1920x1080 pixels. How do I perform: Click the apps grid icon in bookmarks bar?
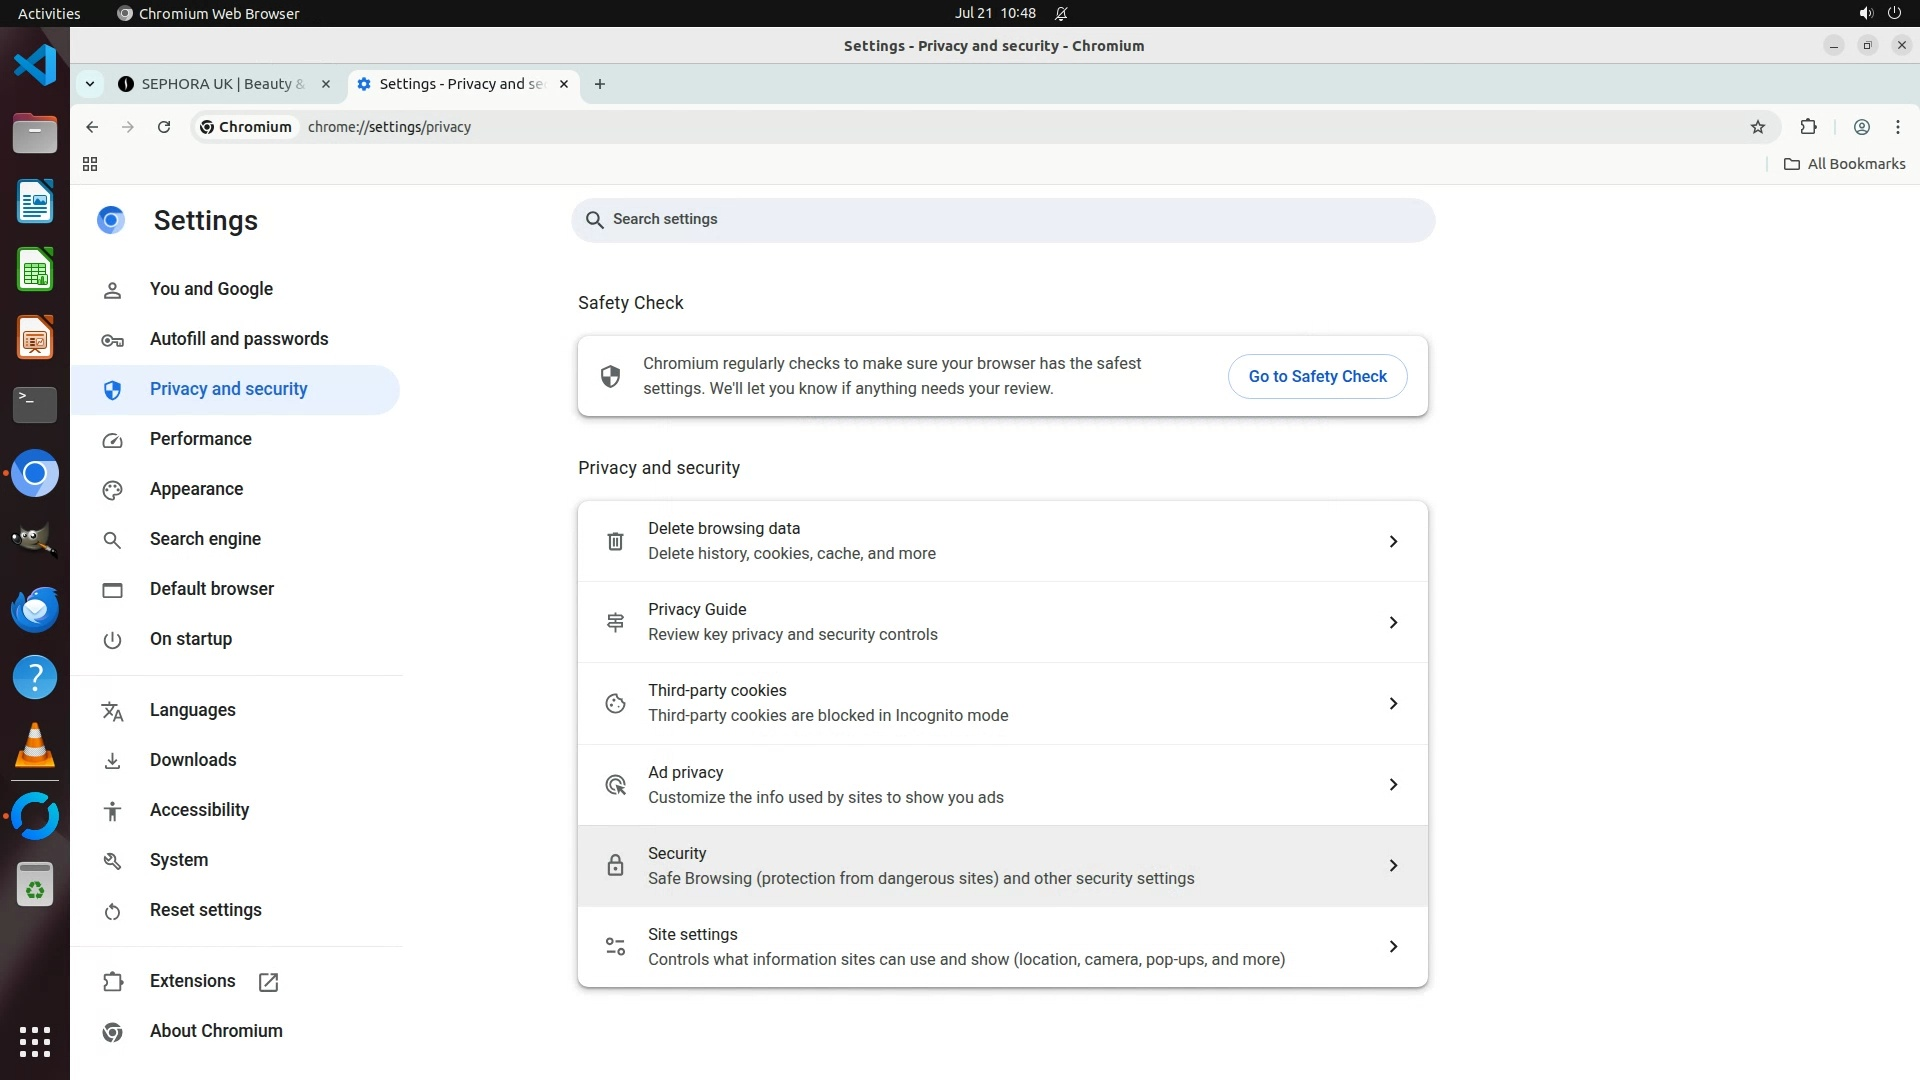click(x=90, y=164)
